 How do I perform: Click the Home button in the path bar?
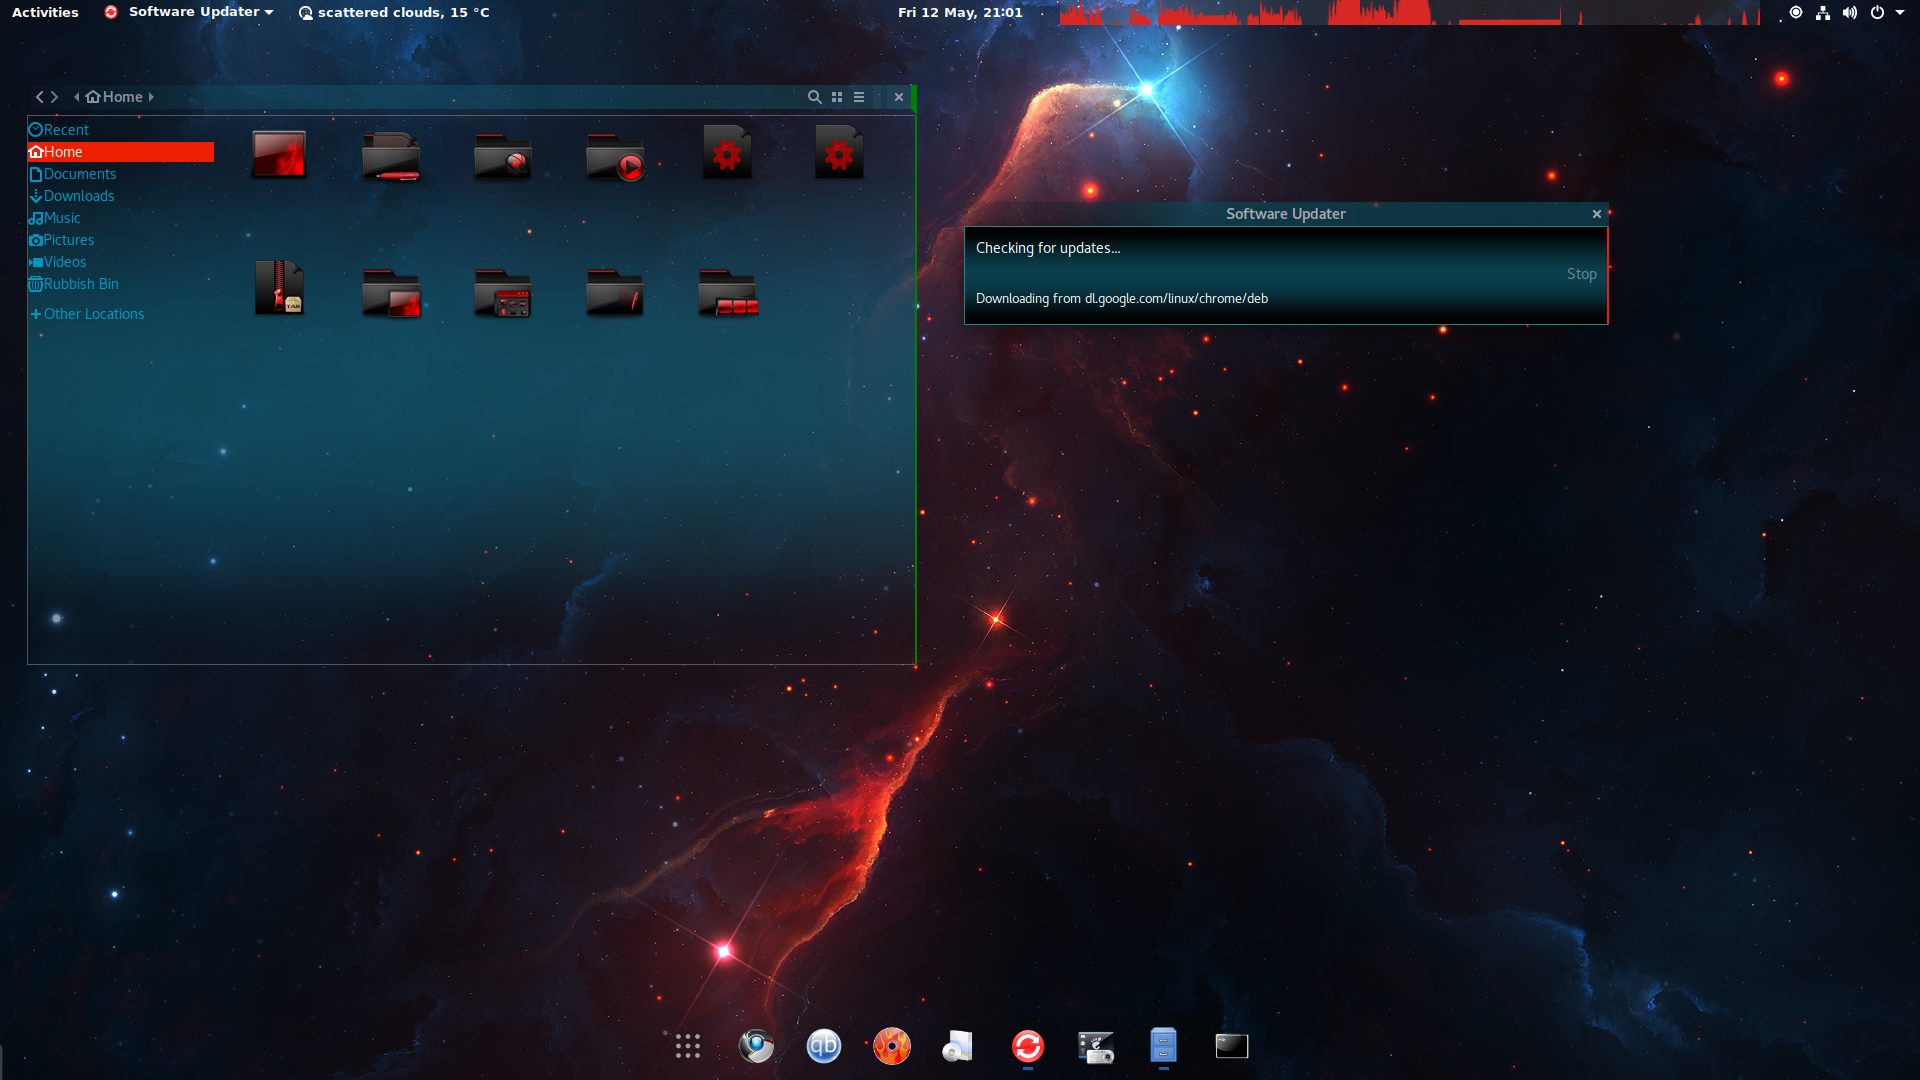pos(114,97)
